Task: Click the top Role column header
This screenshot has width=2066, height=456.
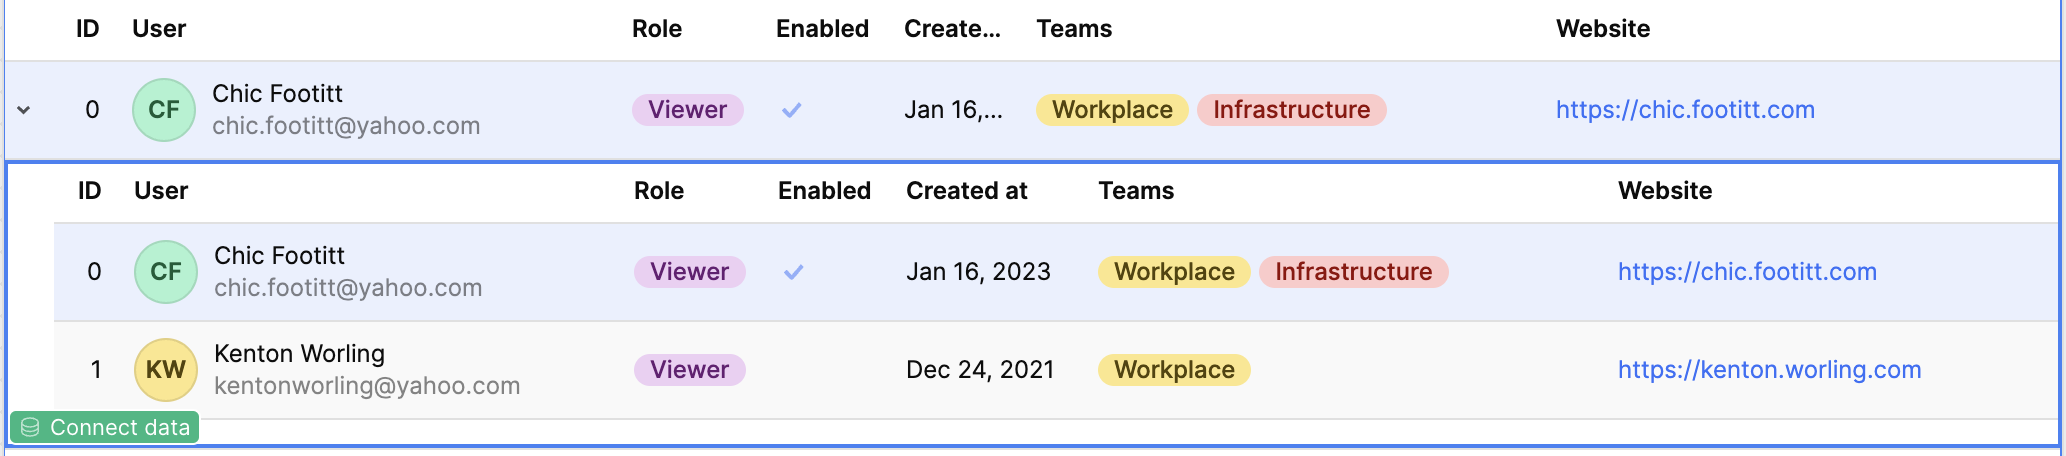Action: [657, 29]
